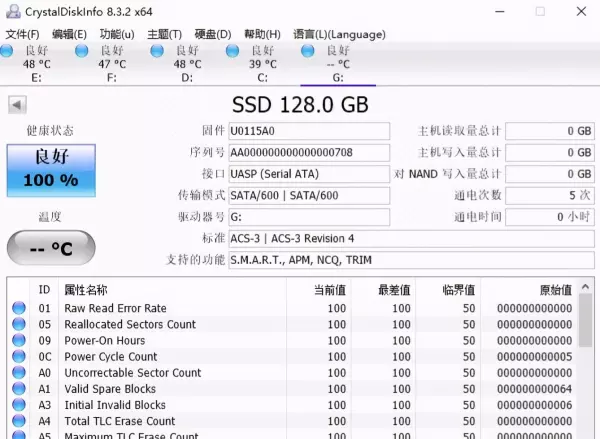Click the 当前值 column header

(319, 290)
